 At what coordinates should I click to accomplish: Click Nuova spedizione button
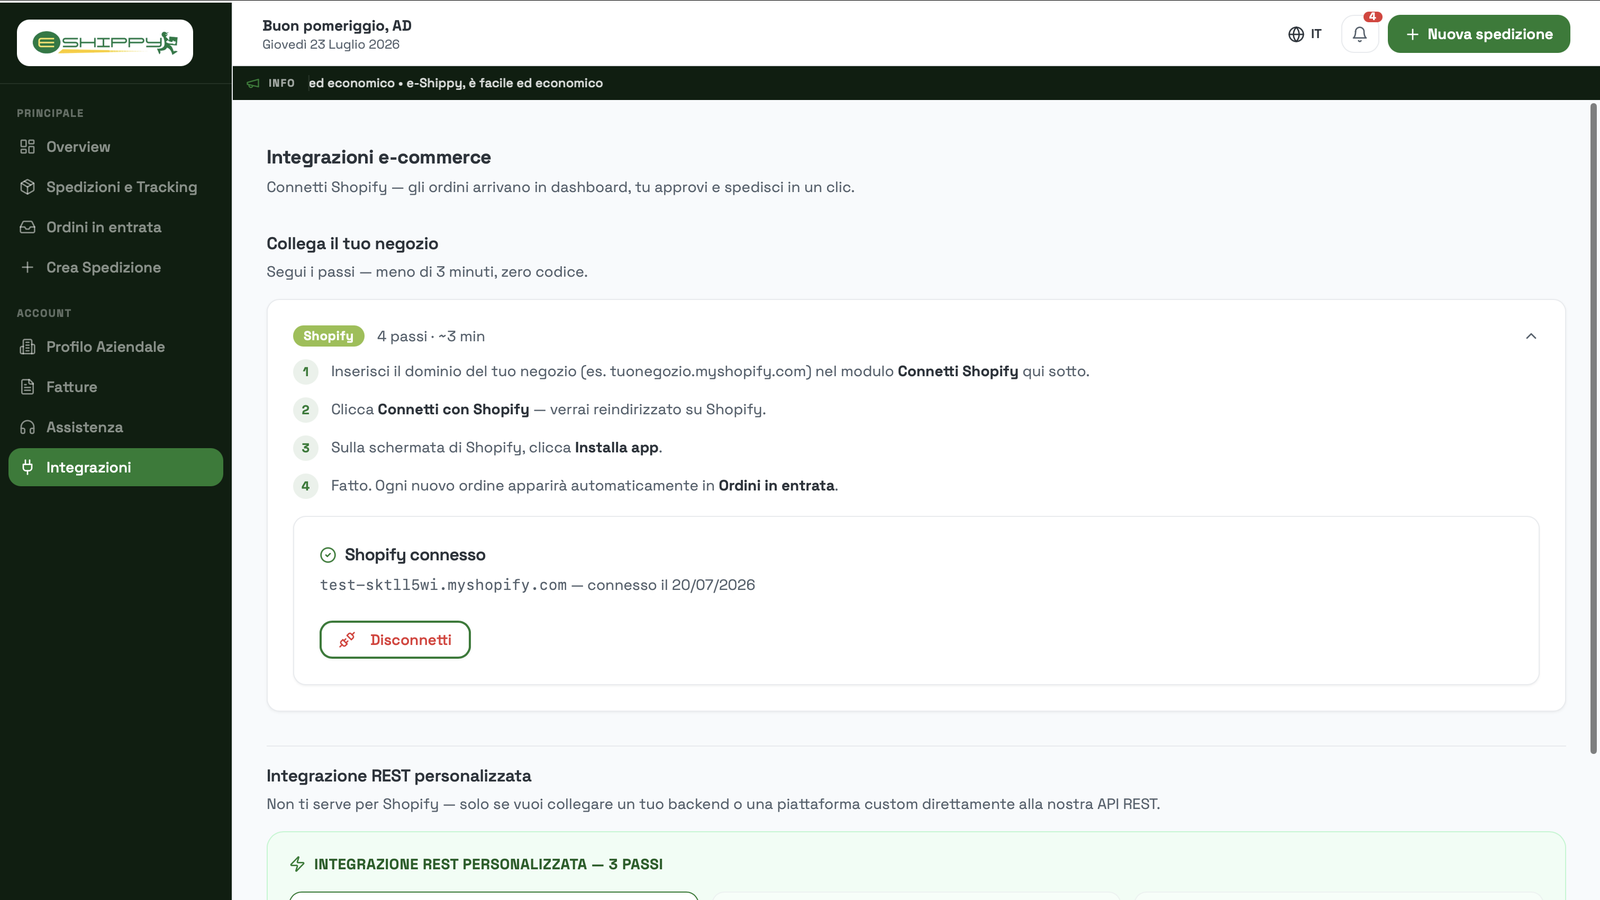click(x=1478, y=34)
